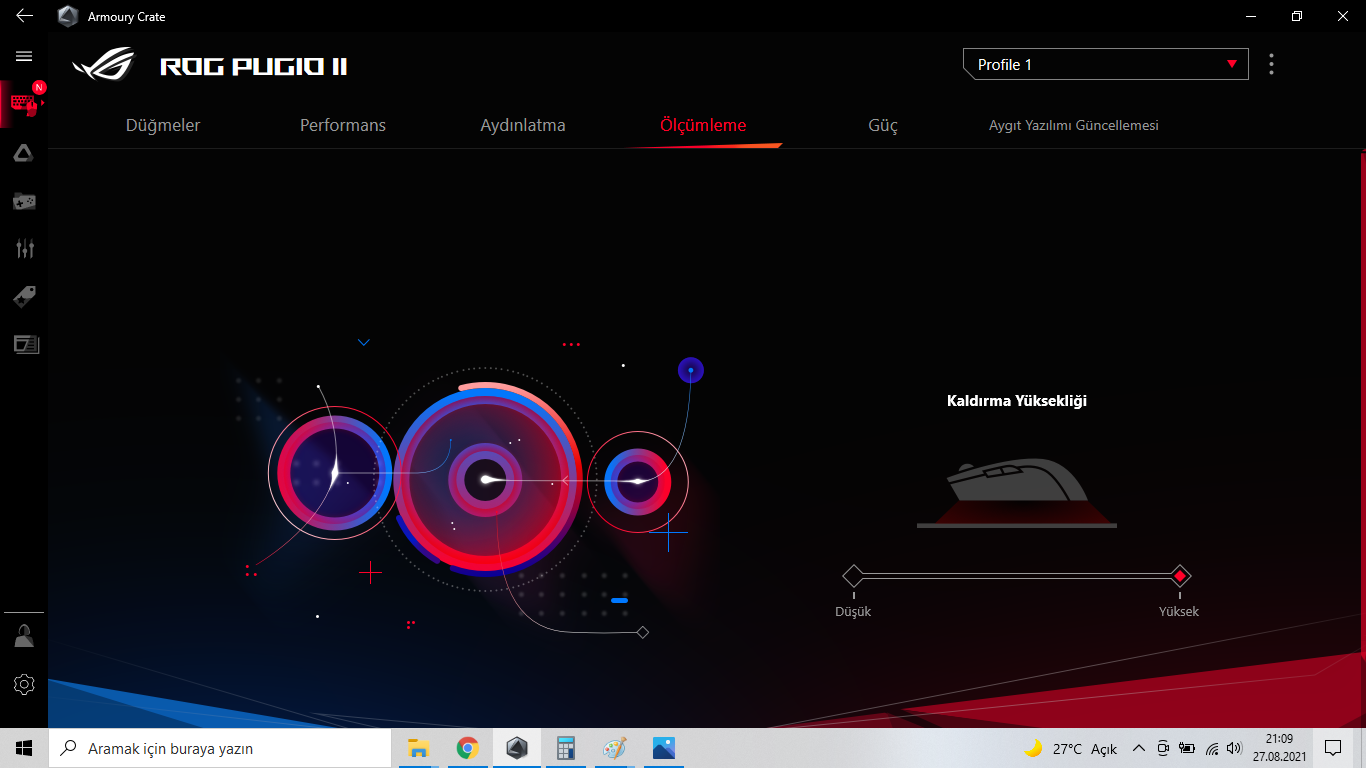The image size is (1366, 768).
Task: Set lift-off slider to the Düşük diamond
Action: (853, 576)
